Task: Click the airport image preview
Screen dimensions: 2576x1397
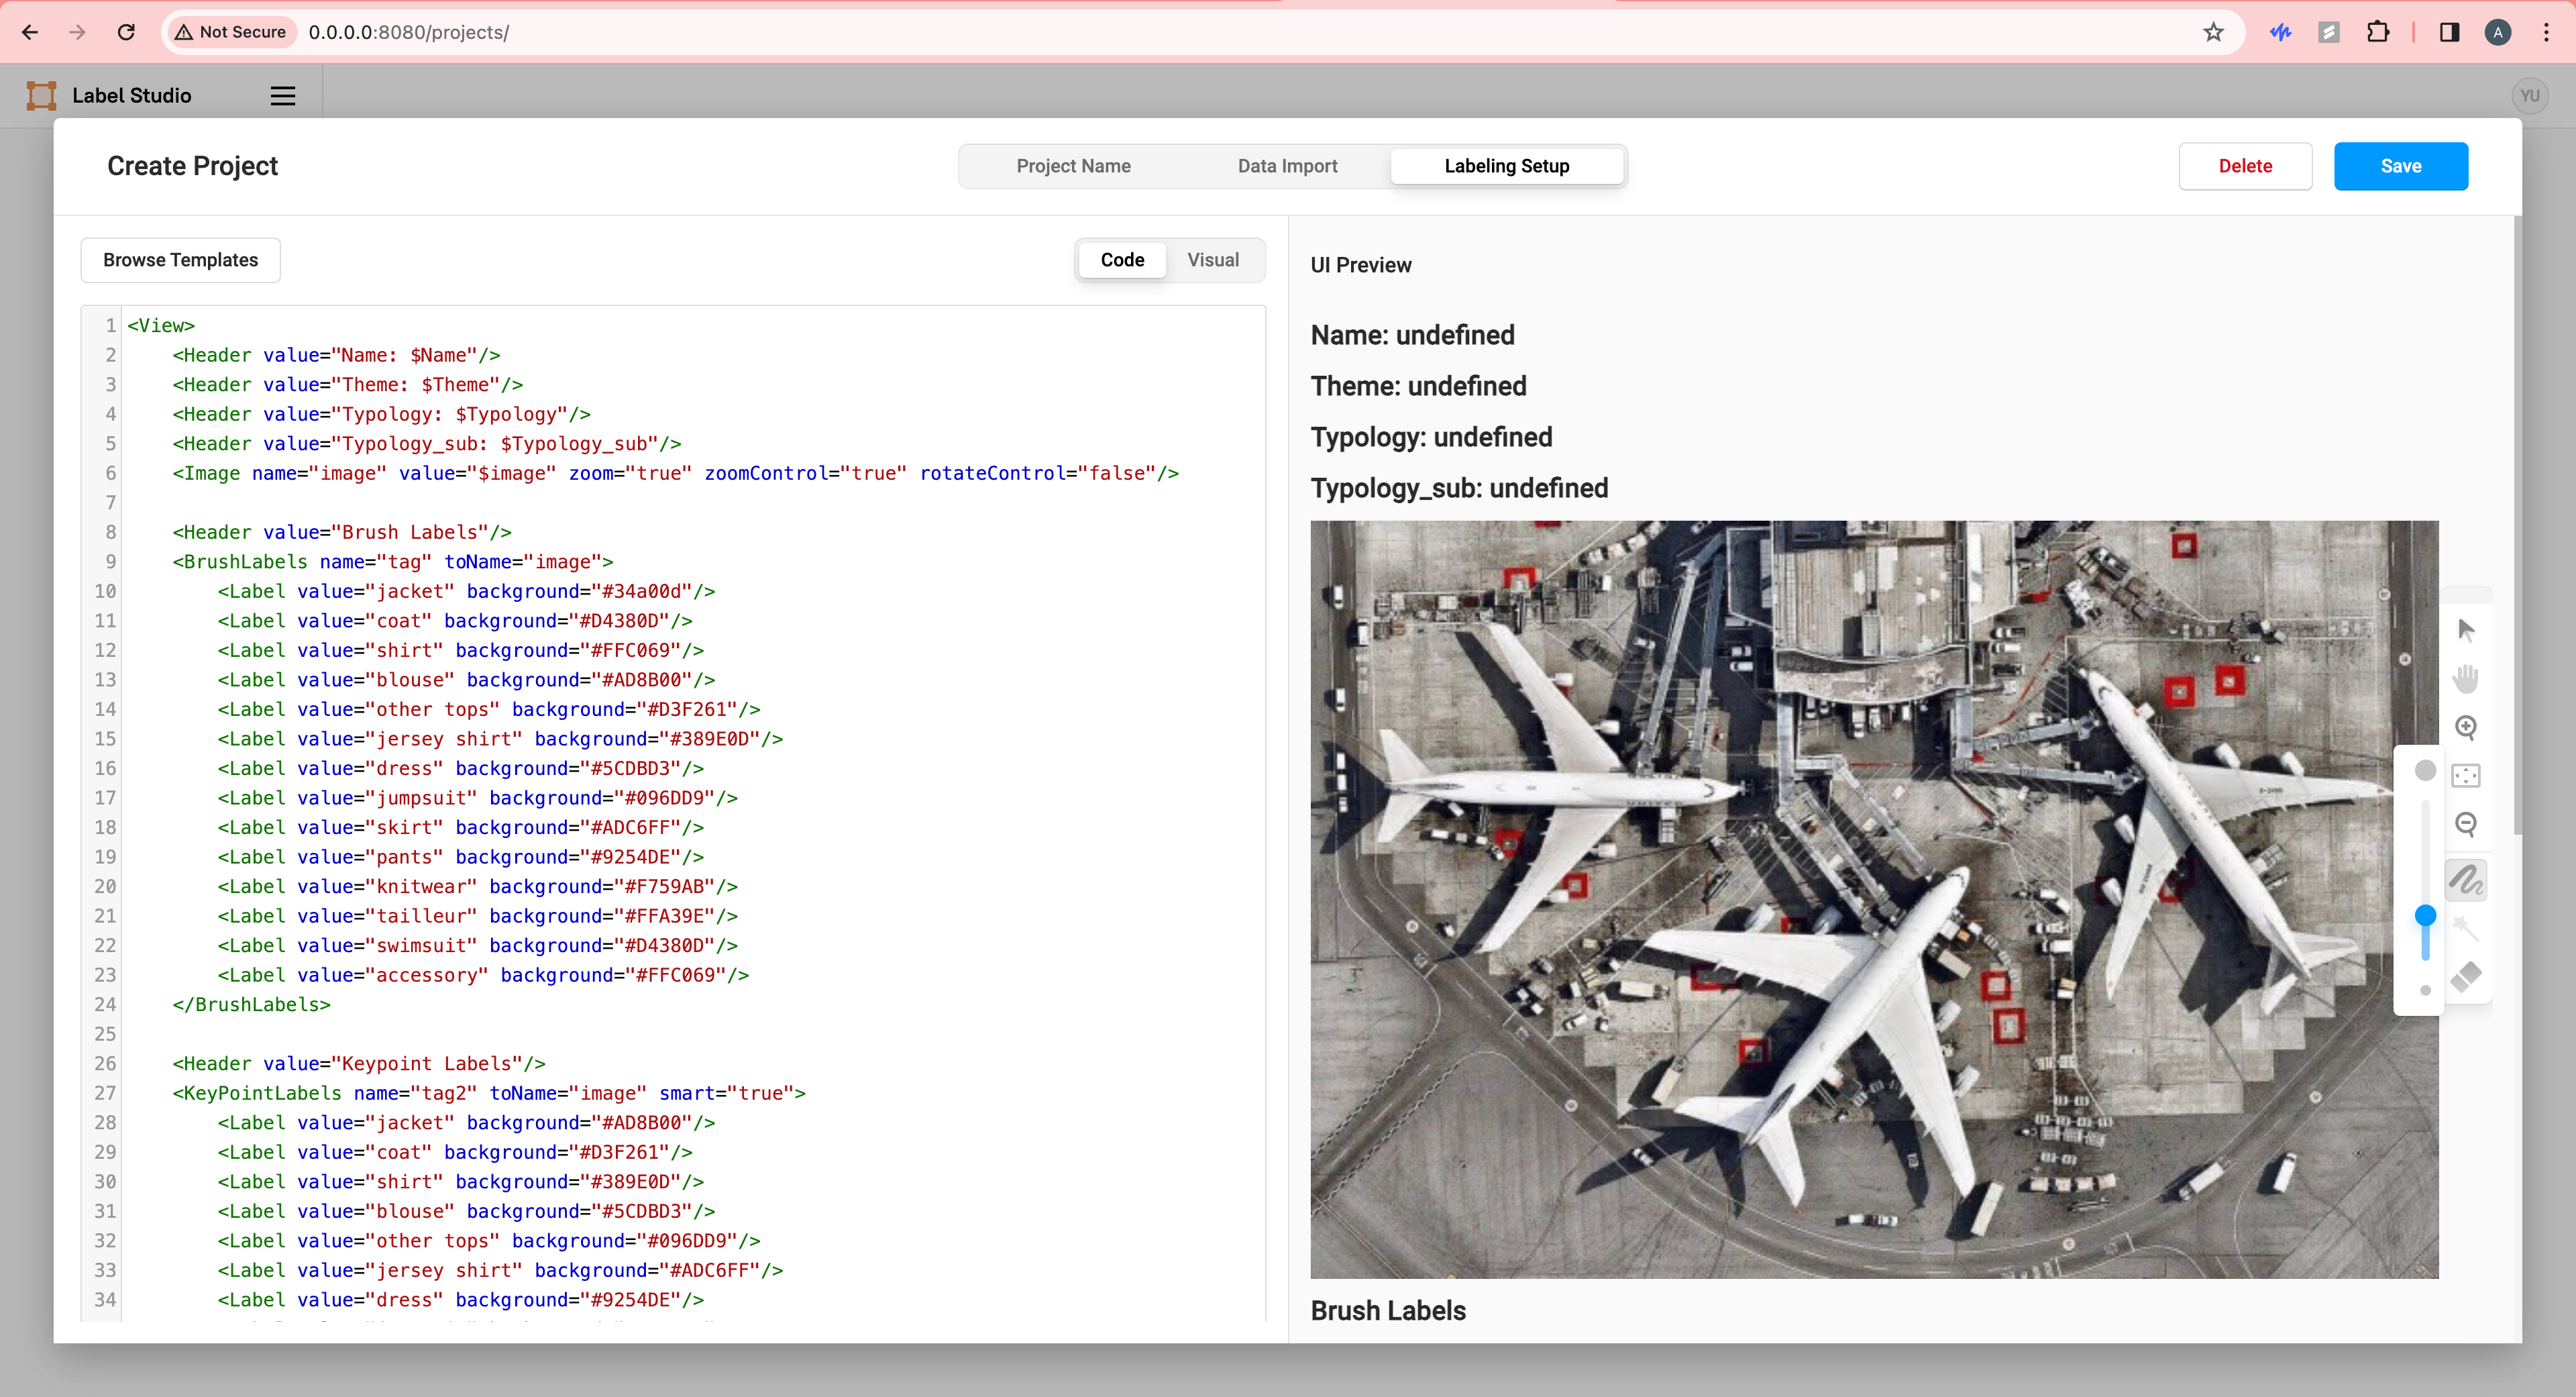Action: pos(1873,898)
